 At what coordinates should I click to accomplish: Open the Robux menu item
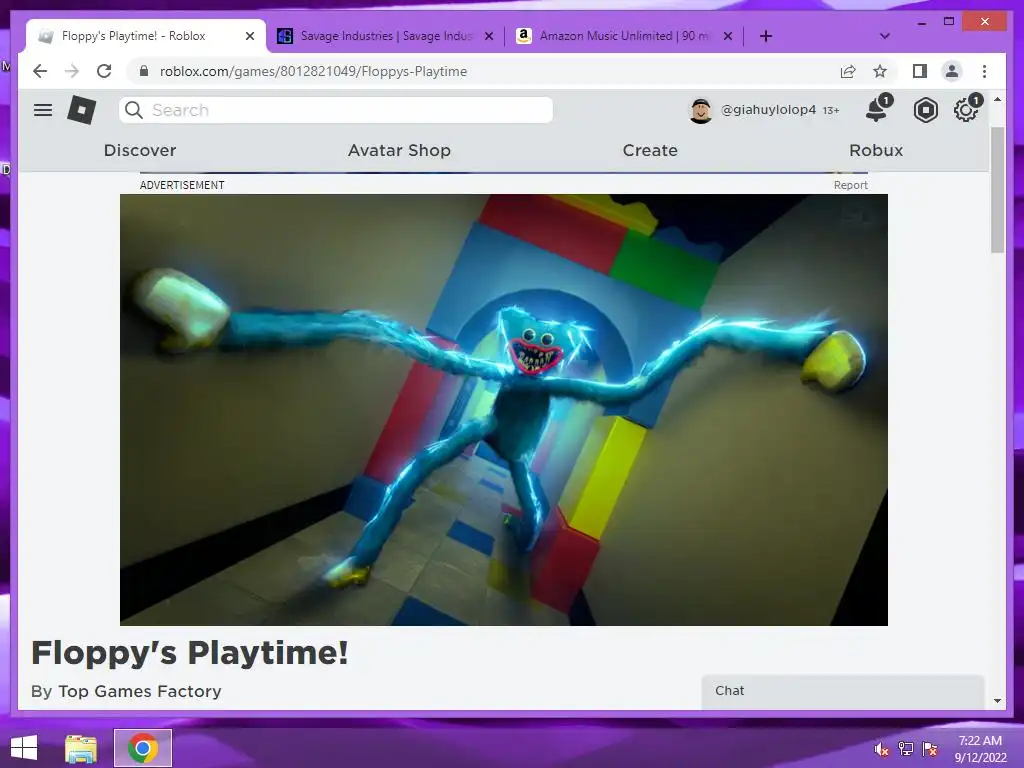pos(876,150)
